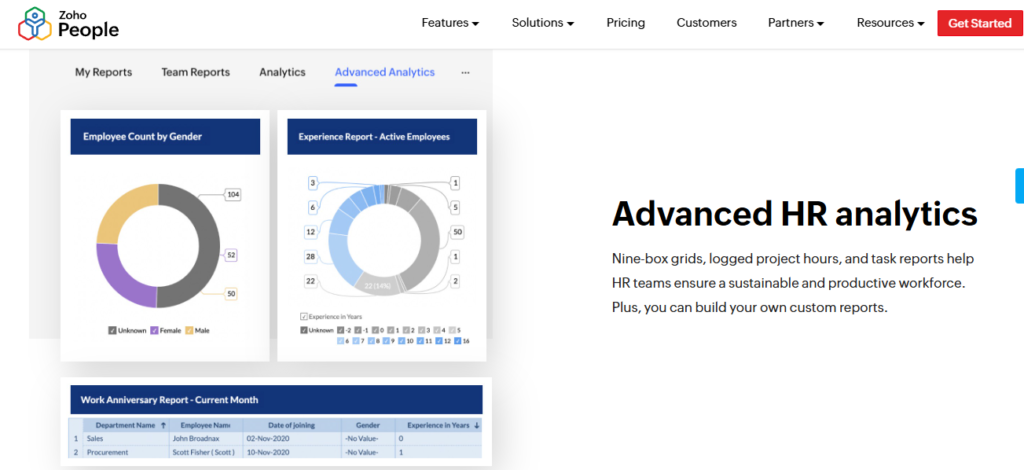Image resolution: width=1024 pixels, height=470 pixels.
Task: Toggle the 12 years legend checkbox
Action: tap(439, 341)
